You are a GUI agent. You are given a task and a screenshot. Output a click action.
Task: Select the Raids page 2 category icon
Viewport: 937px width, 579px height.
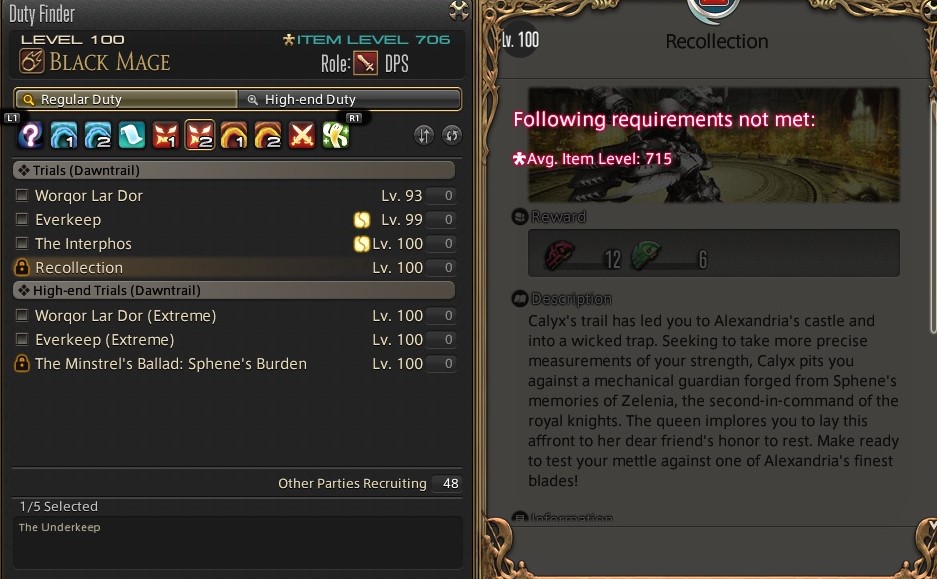(x=268, y=135)
